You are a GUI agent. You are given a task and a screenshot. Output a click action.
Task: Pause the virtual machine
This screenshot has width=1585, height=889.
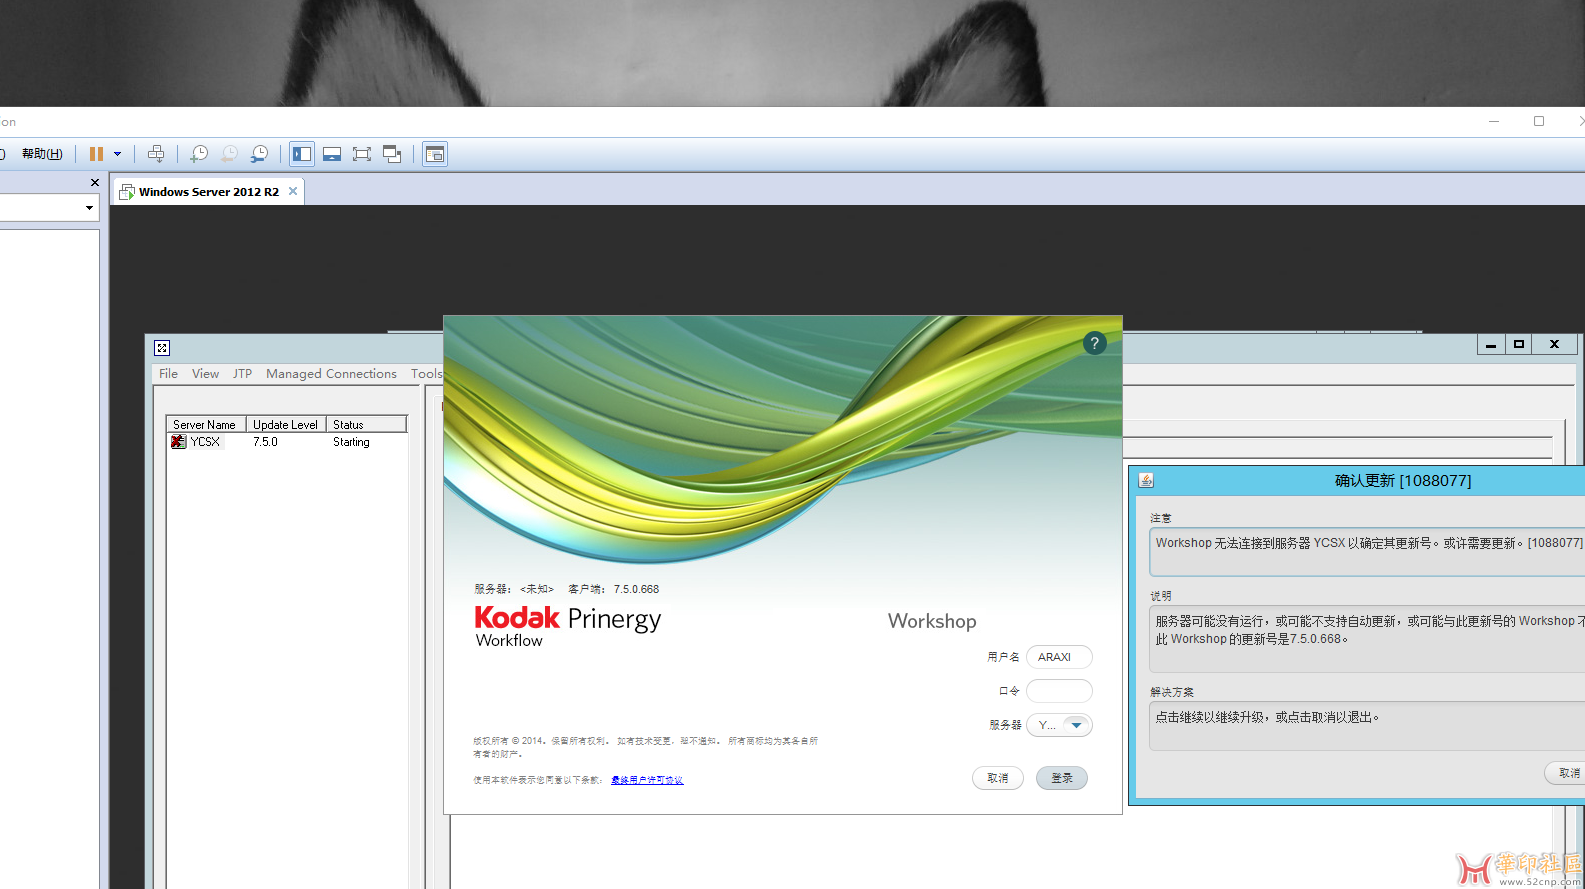tap(96, 154)
